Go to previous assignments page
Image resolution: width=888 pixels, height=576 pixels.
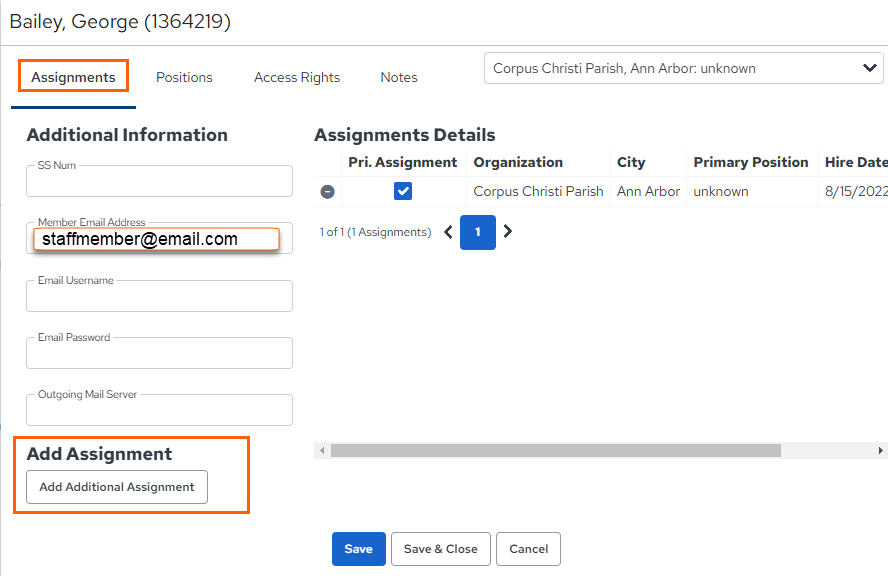[x=448, y=232]
